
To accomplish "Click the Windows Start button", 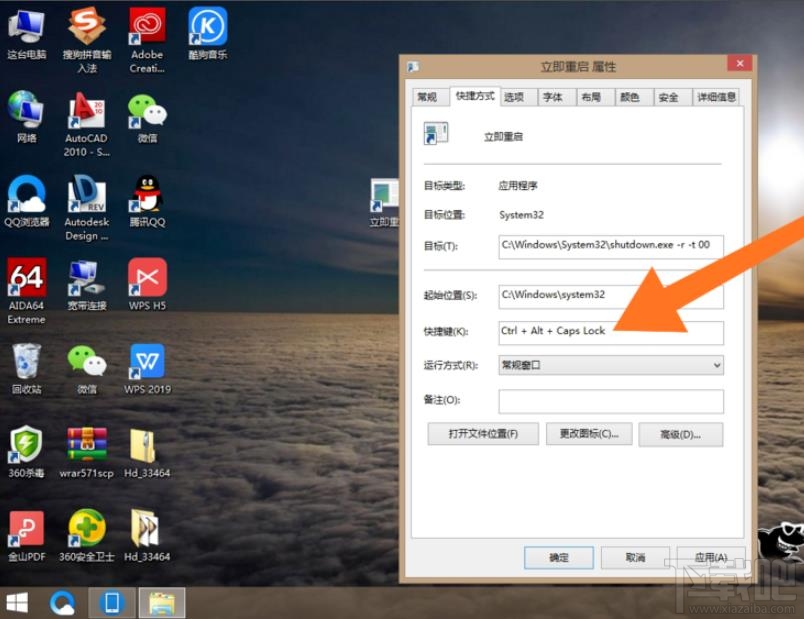I will [15, 604].
